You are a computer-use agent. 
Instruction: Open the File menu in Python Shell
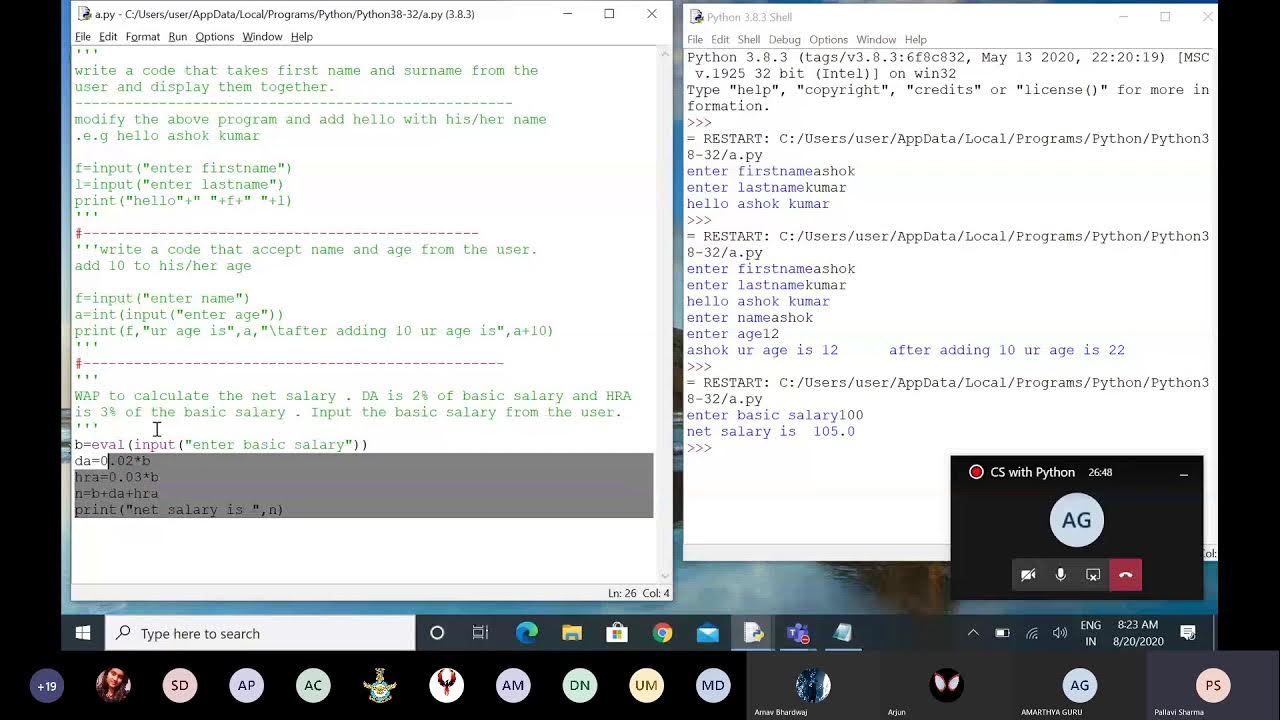695,40
